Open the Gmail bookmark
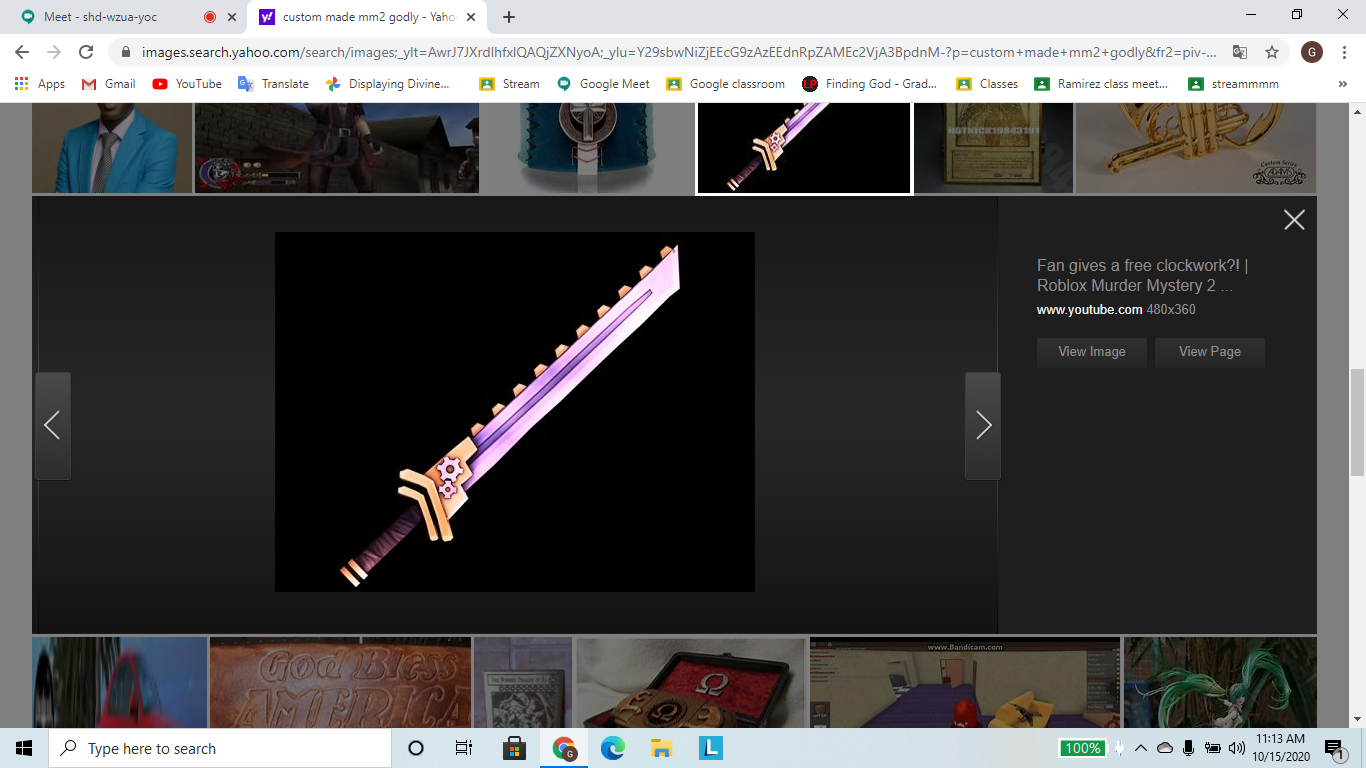 click(108, 84)
